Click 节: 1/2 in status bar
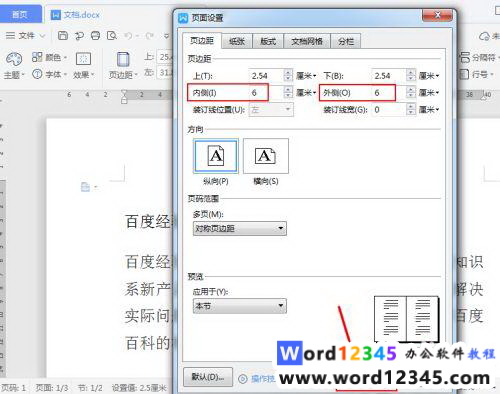Viewport: 500px width, 394px height. click(90, 388)
